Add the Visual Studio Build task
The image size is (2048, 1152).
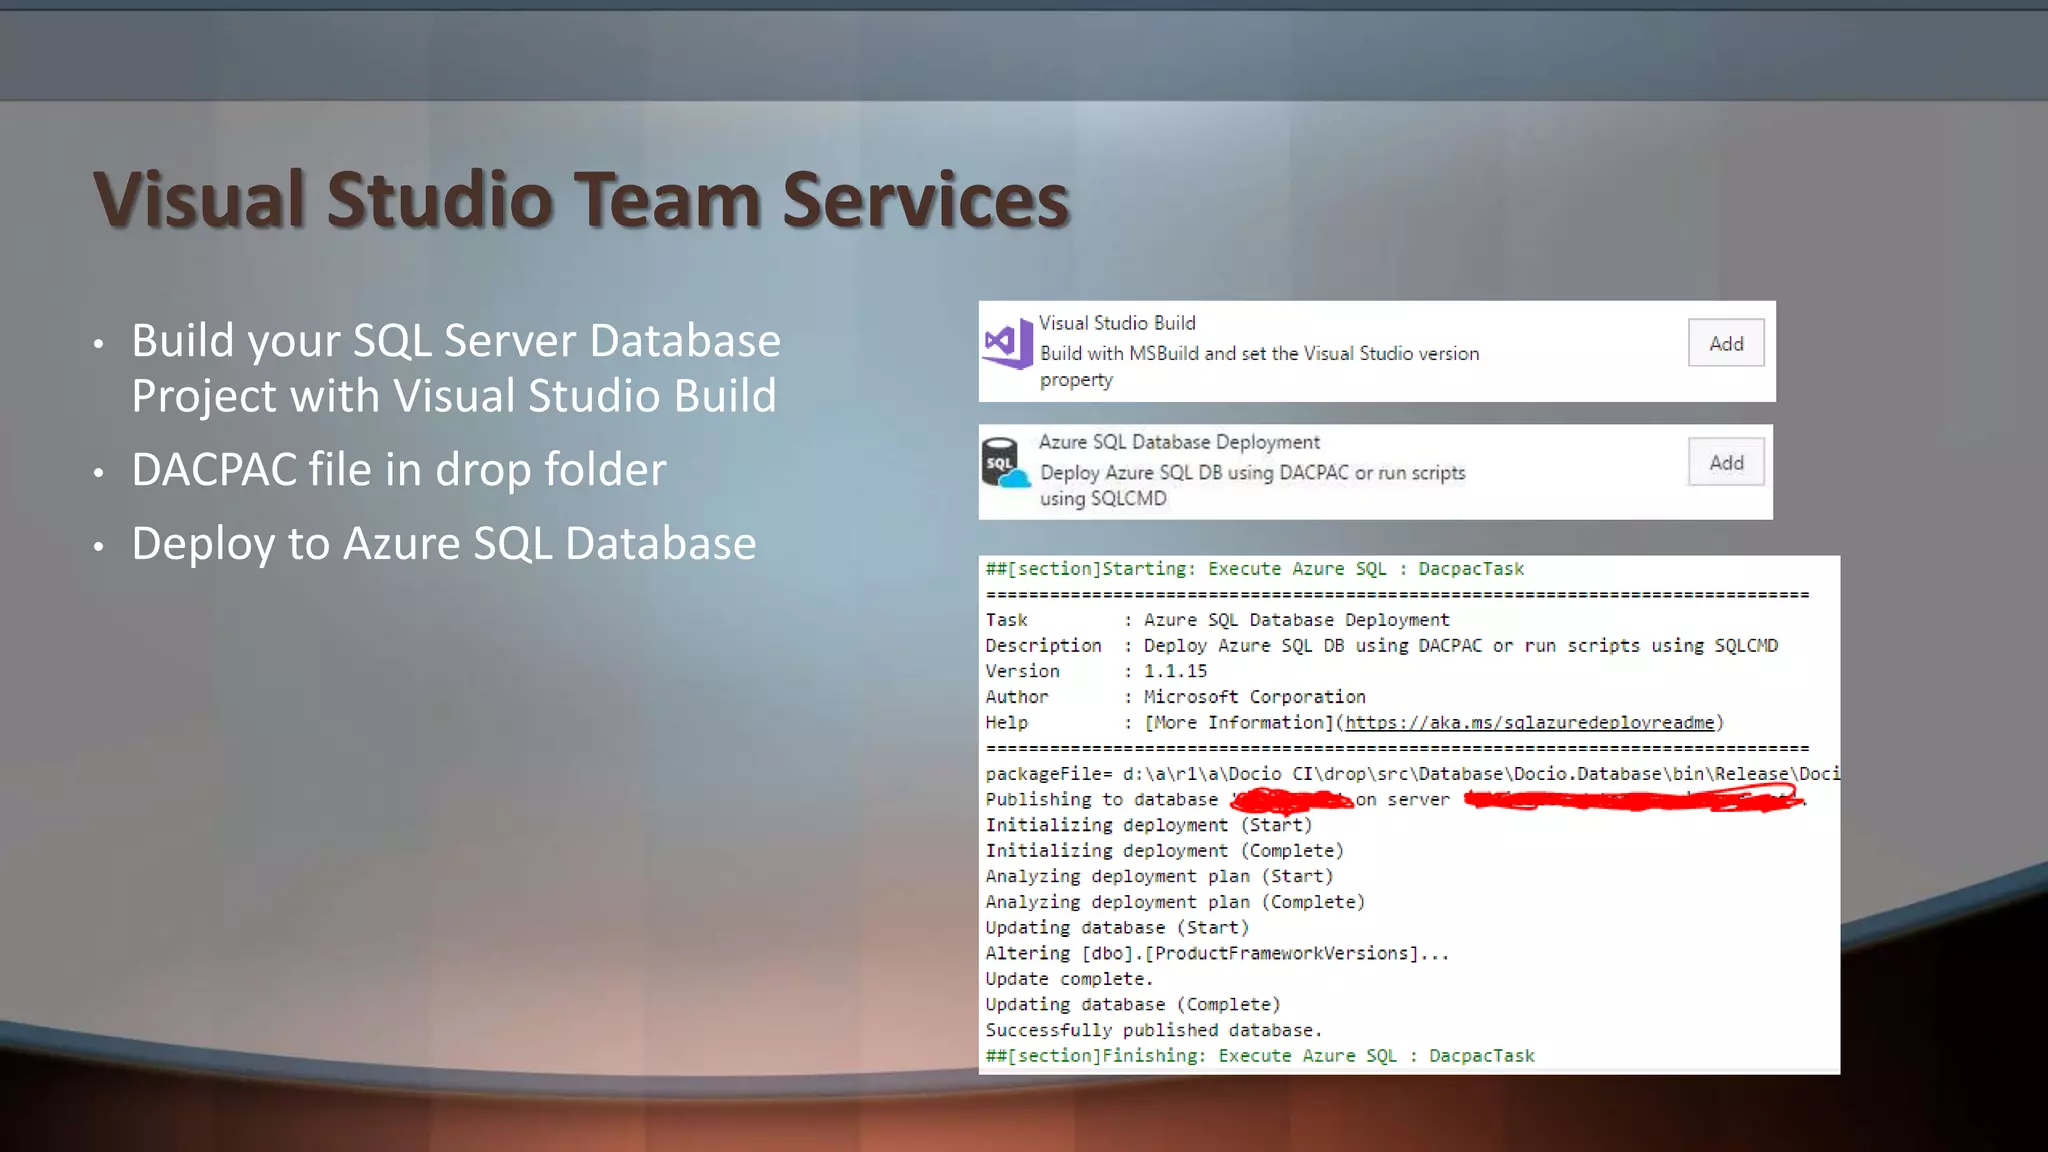click(1726, 343)
